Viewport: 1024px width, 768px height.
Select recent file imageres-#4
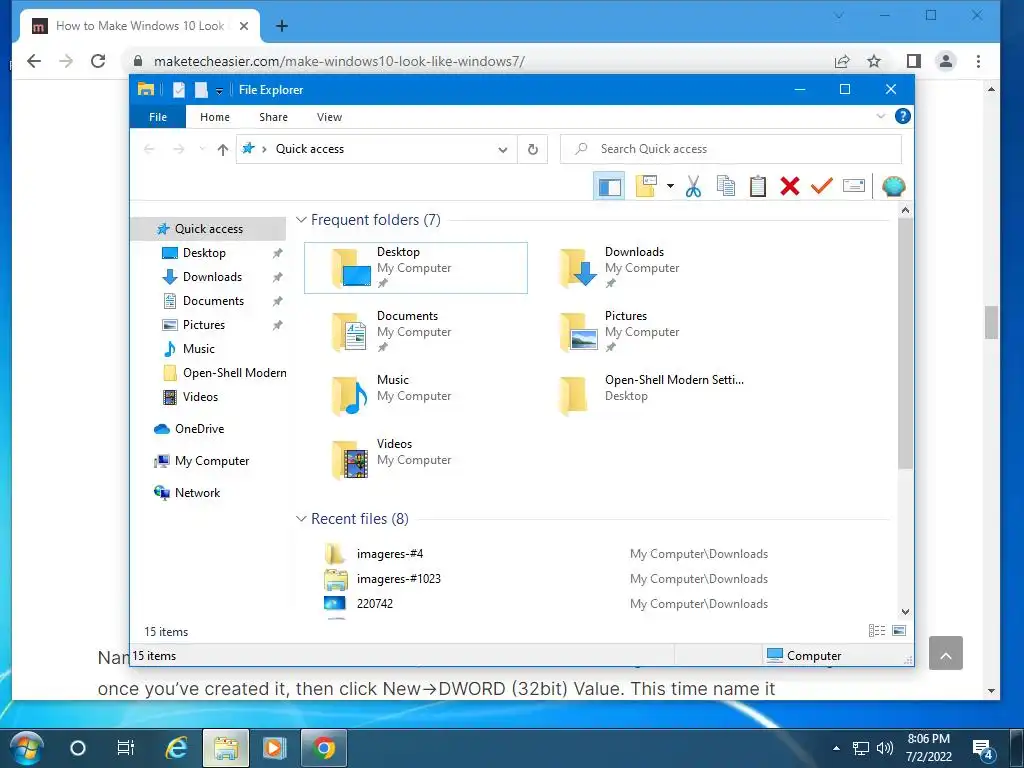pos(390,554)
